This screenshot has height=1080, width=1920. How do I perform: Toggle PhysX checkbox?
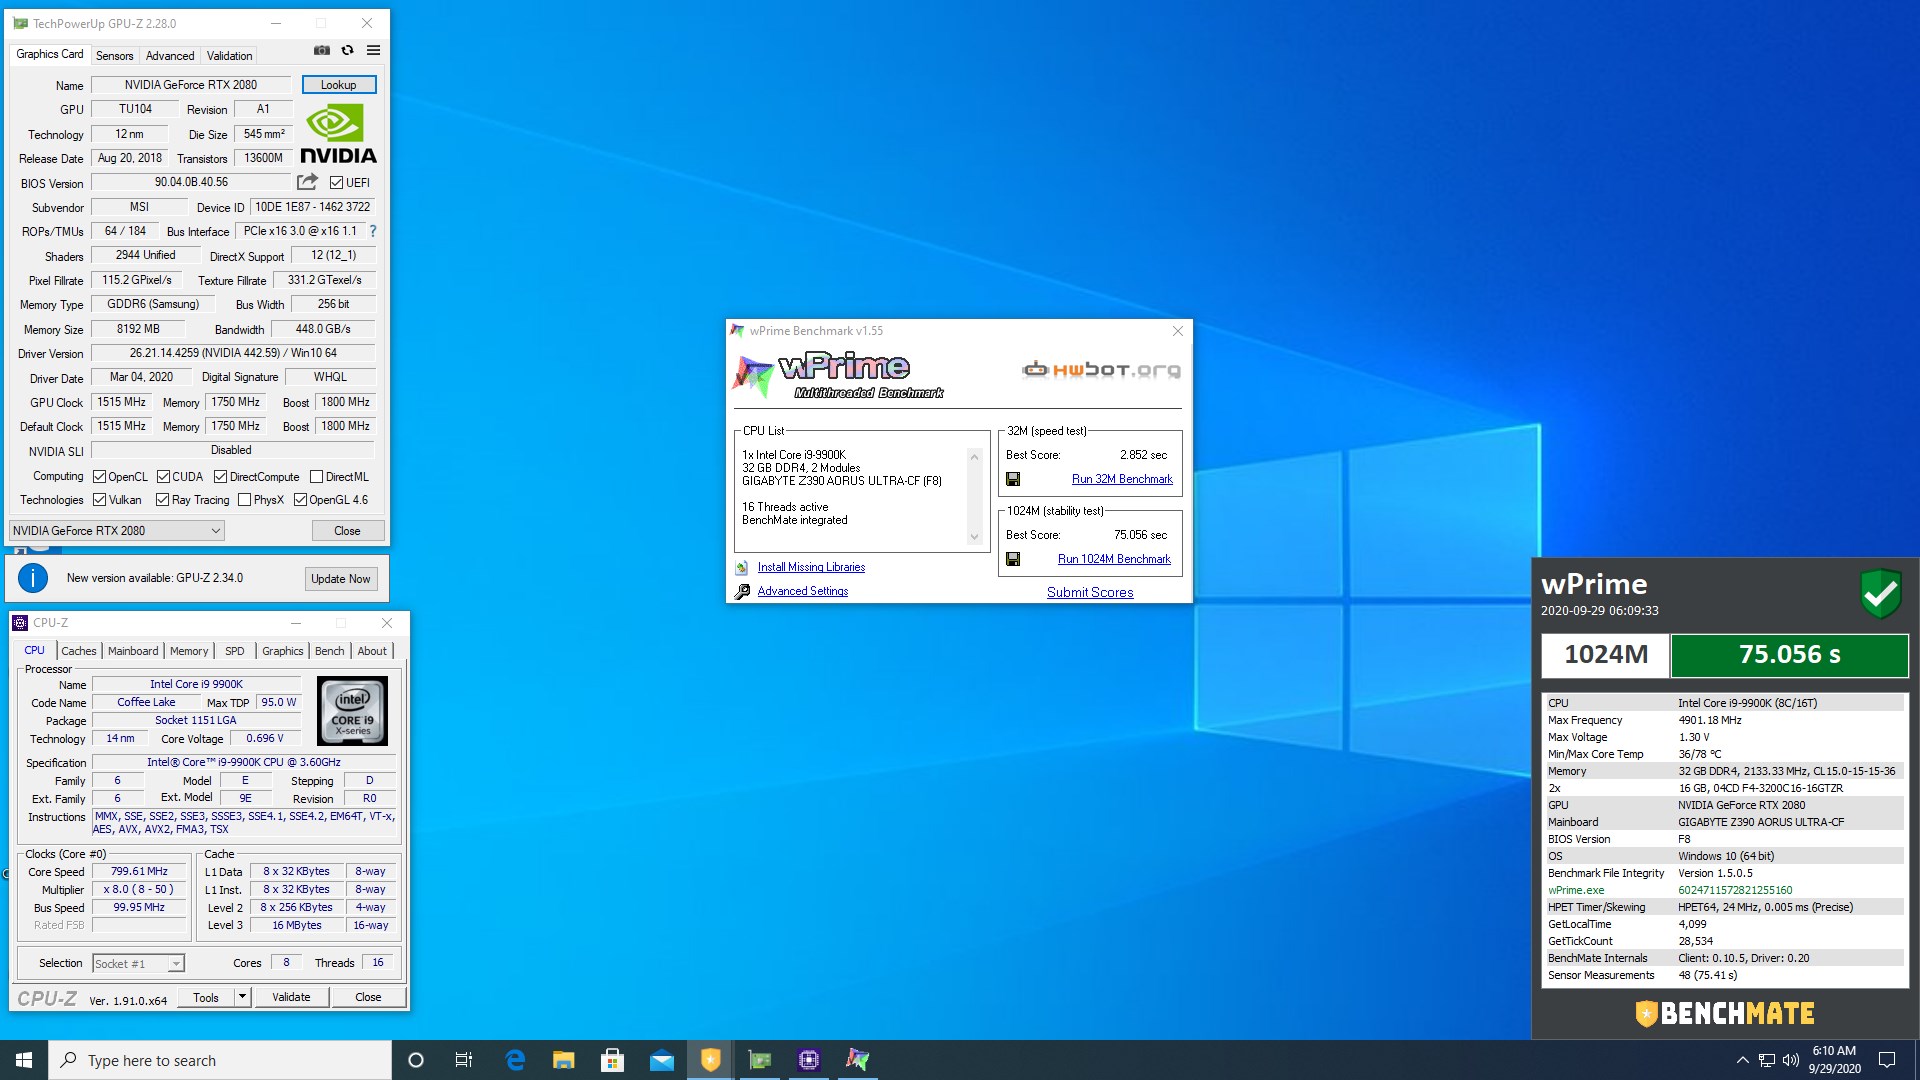[x=244, y=500]
